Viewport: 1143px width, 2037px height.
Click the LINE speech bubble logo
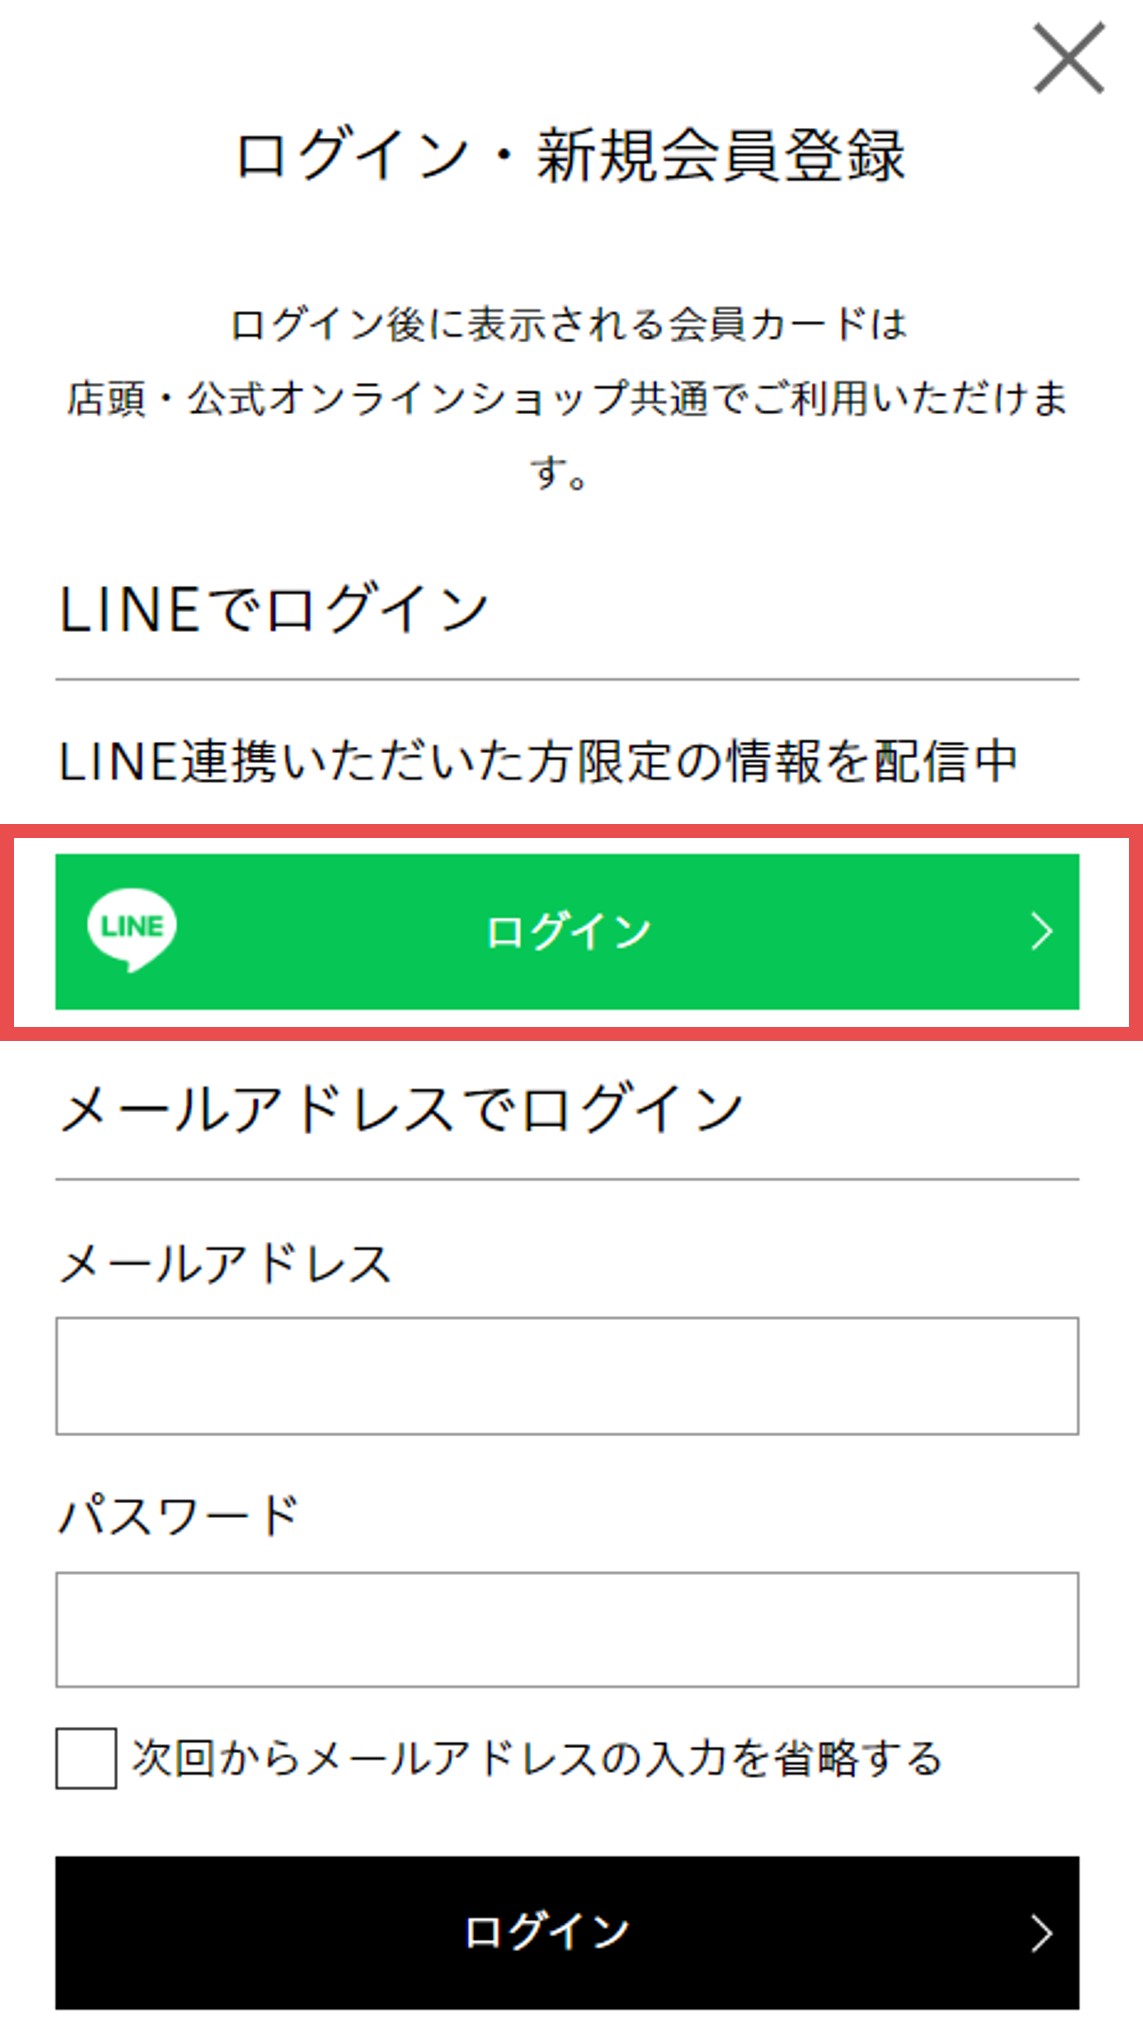coord(132,929)
